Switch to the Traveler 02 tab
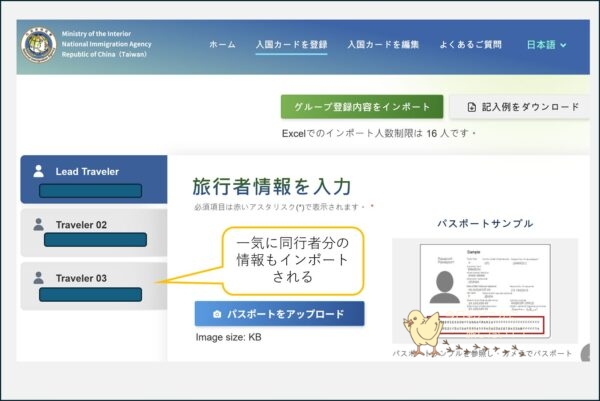Image resolution: width=600 pixels, height=401 pixels. click(x=93, y=233)
